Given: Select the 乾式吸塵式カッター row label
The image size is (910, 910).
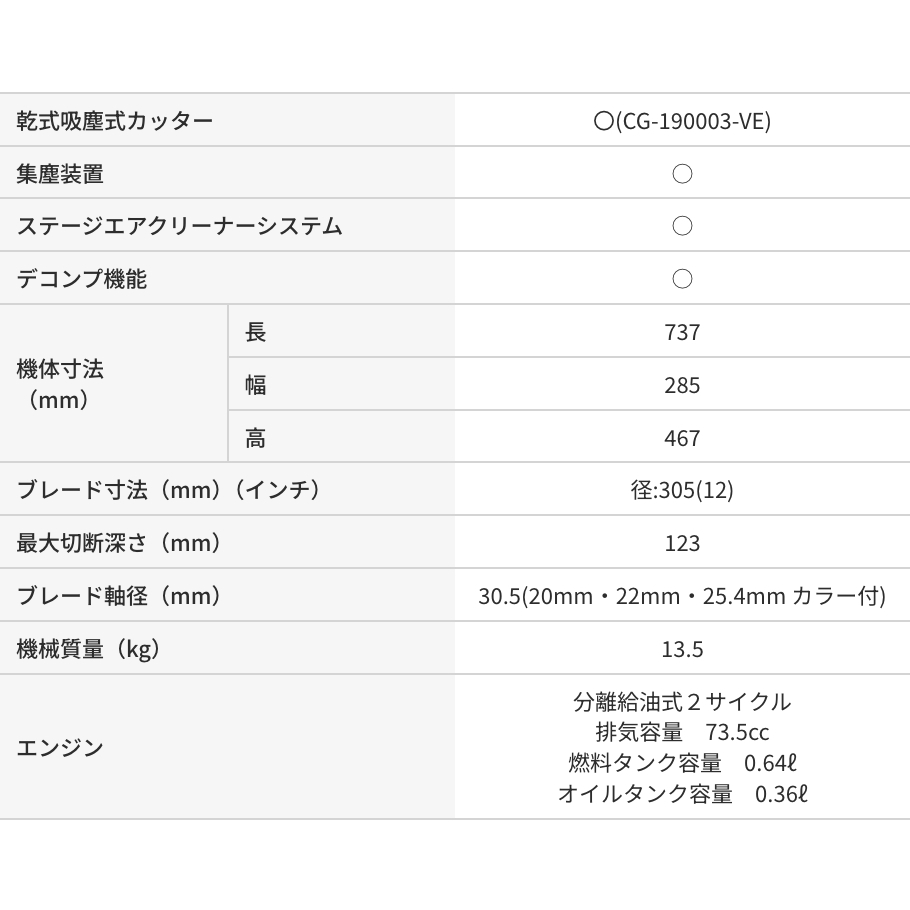Looking at the screenshot, I should click(115, 121).
